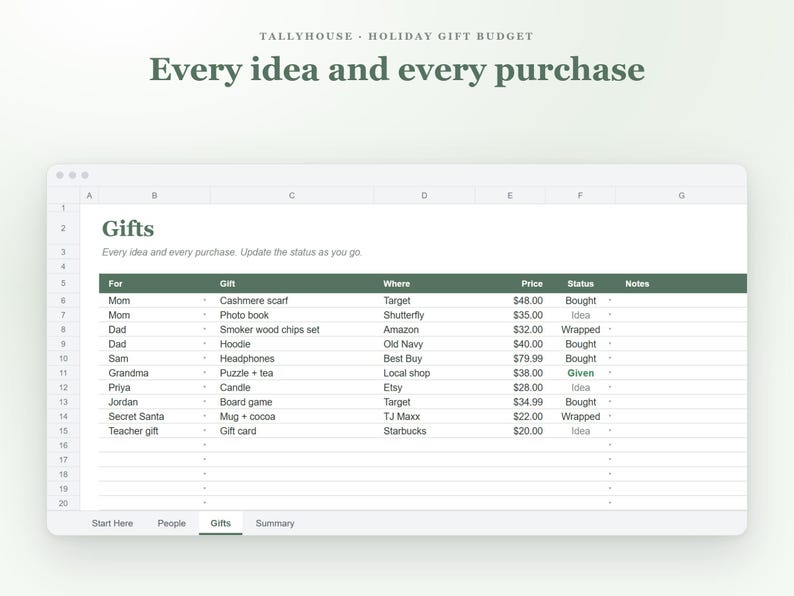
Task: Open the For dropdown next to Jordan
Action: point(205,402)
